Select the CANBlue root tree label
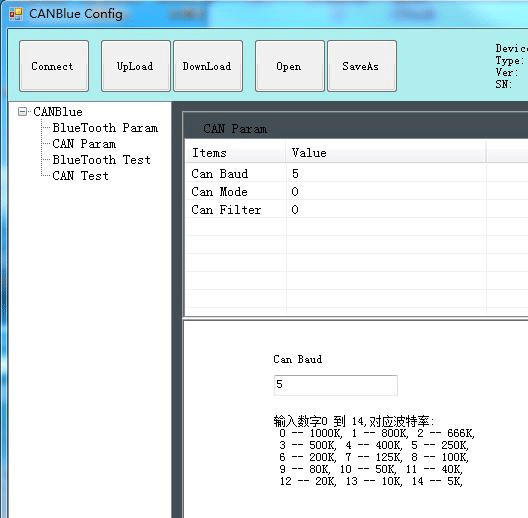Image resolution: width=528 pixels, height=518 pixels. [58, 112]
